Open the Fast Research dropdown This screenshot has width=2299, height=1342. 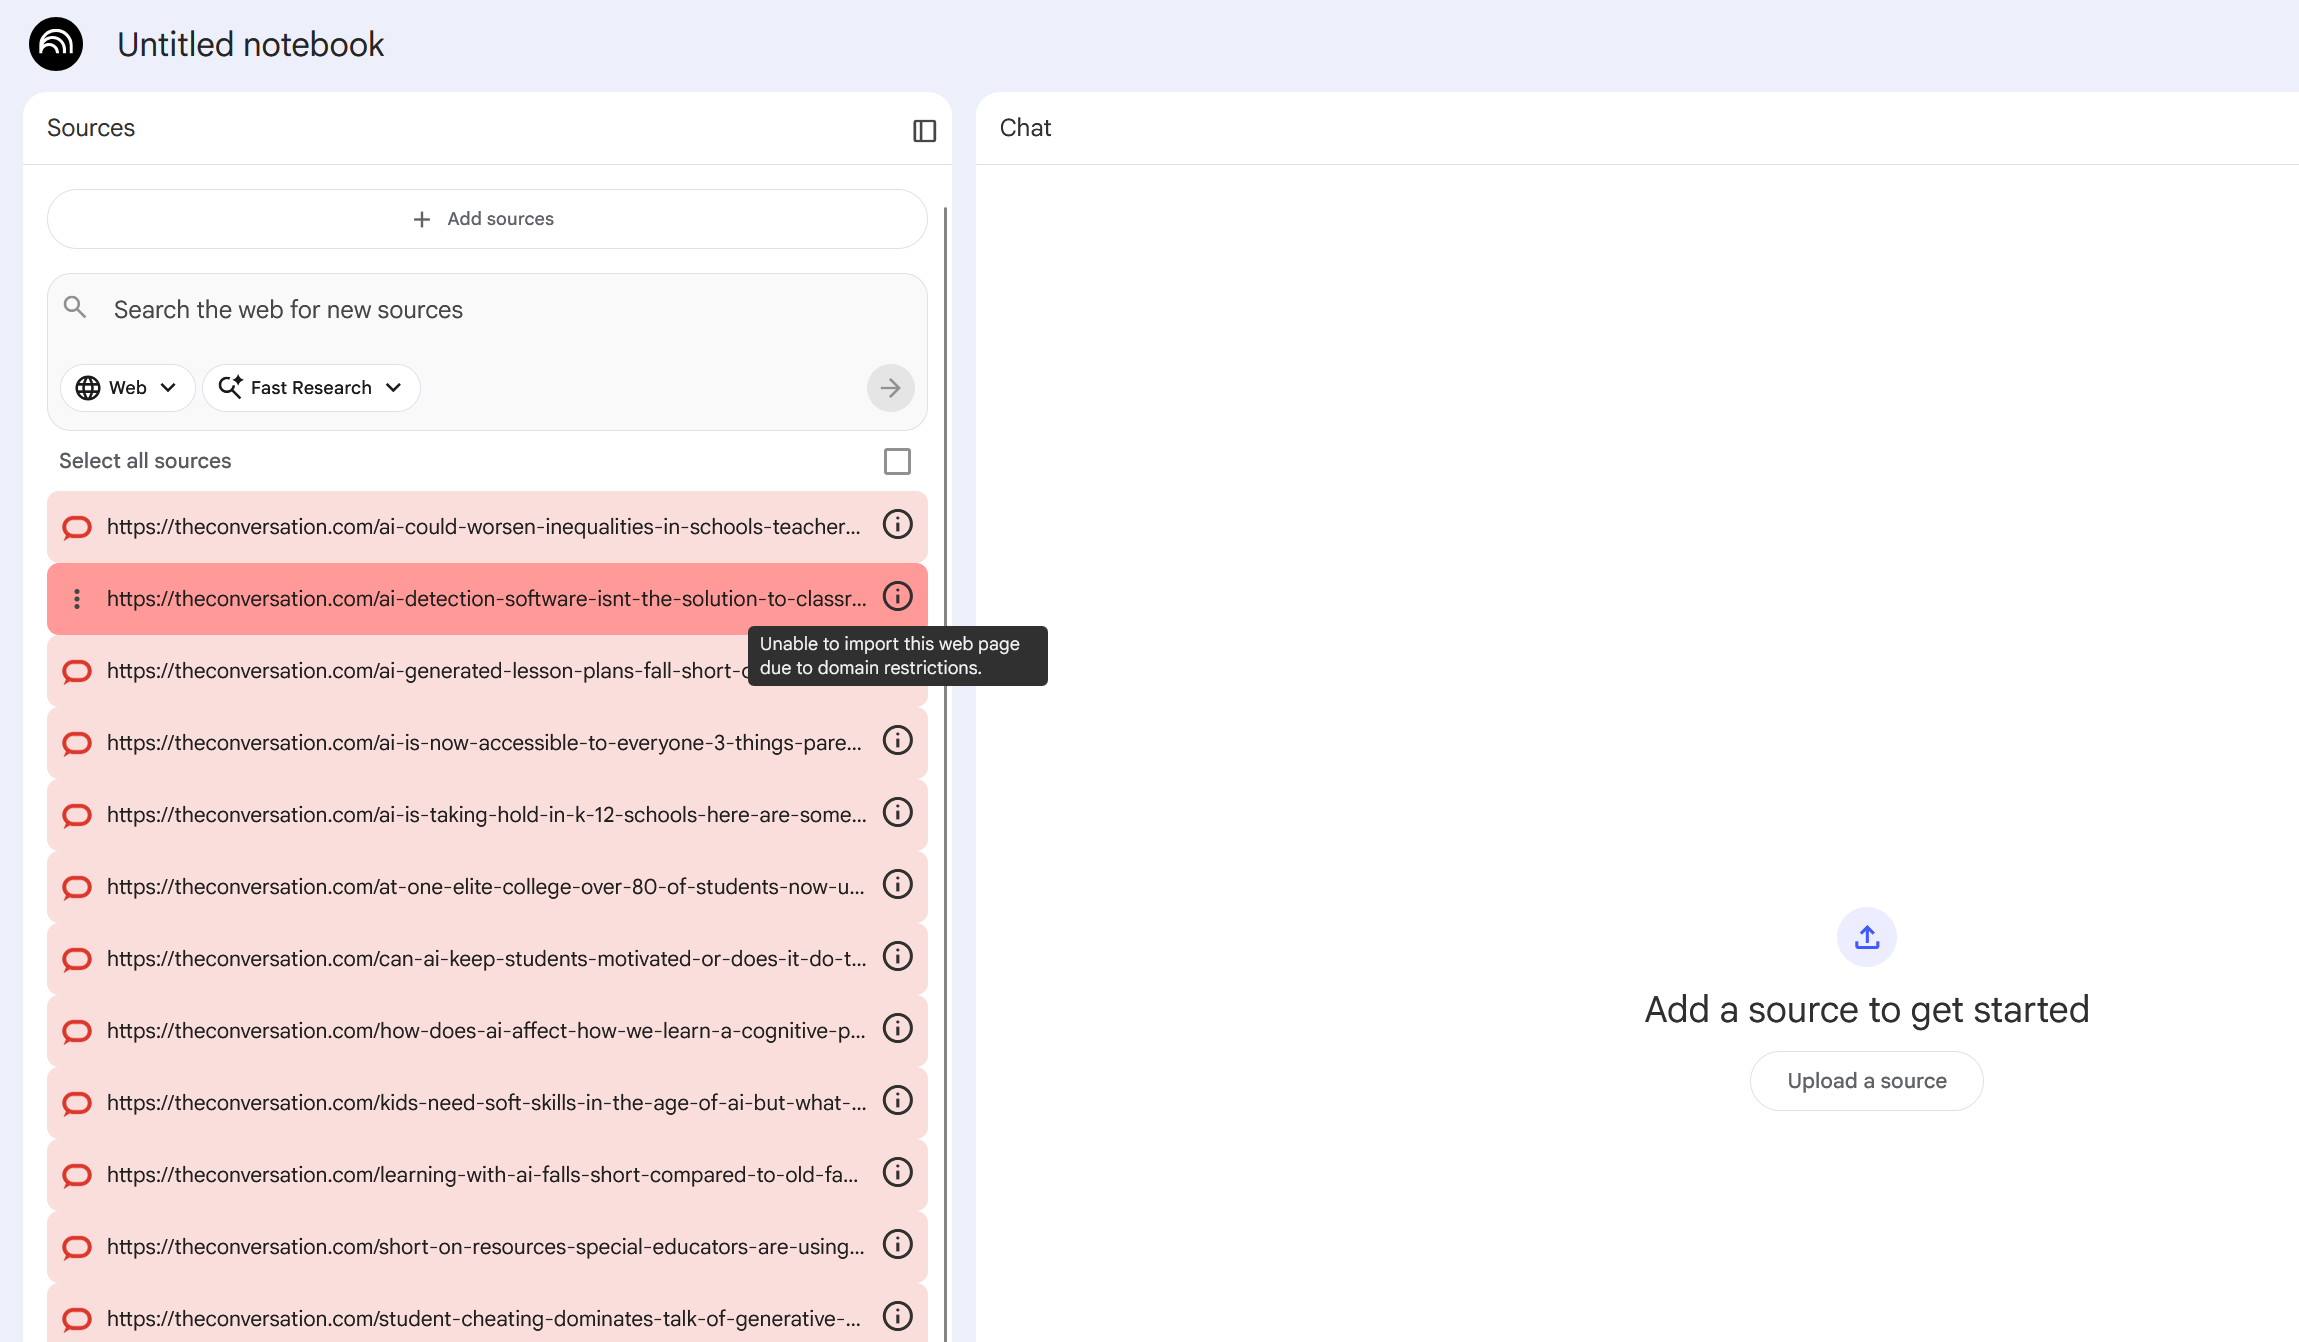pos(311,388)
